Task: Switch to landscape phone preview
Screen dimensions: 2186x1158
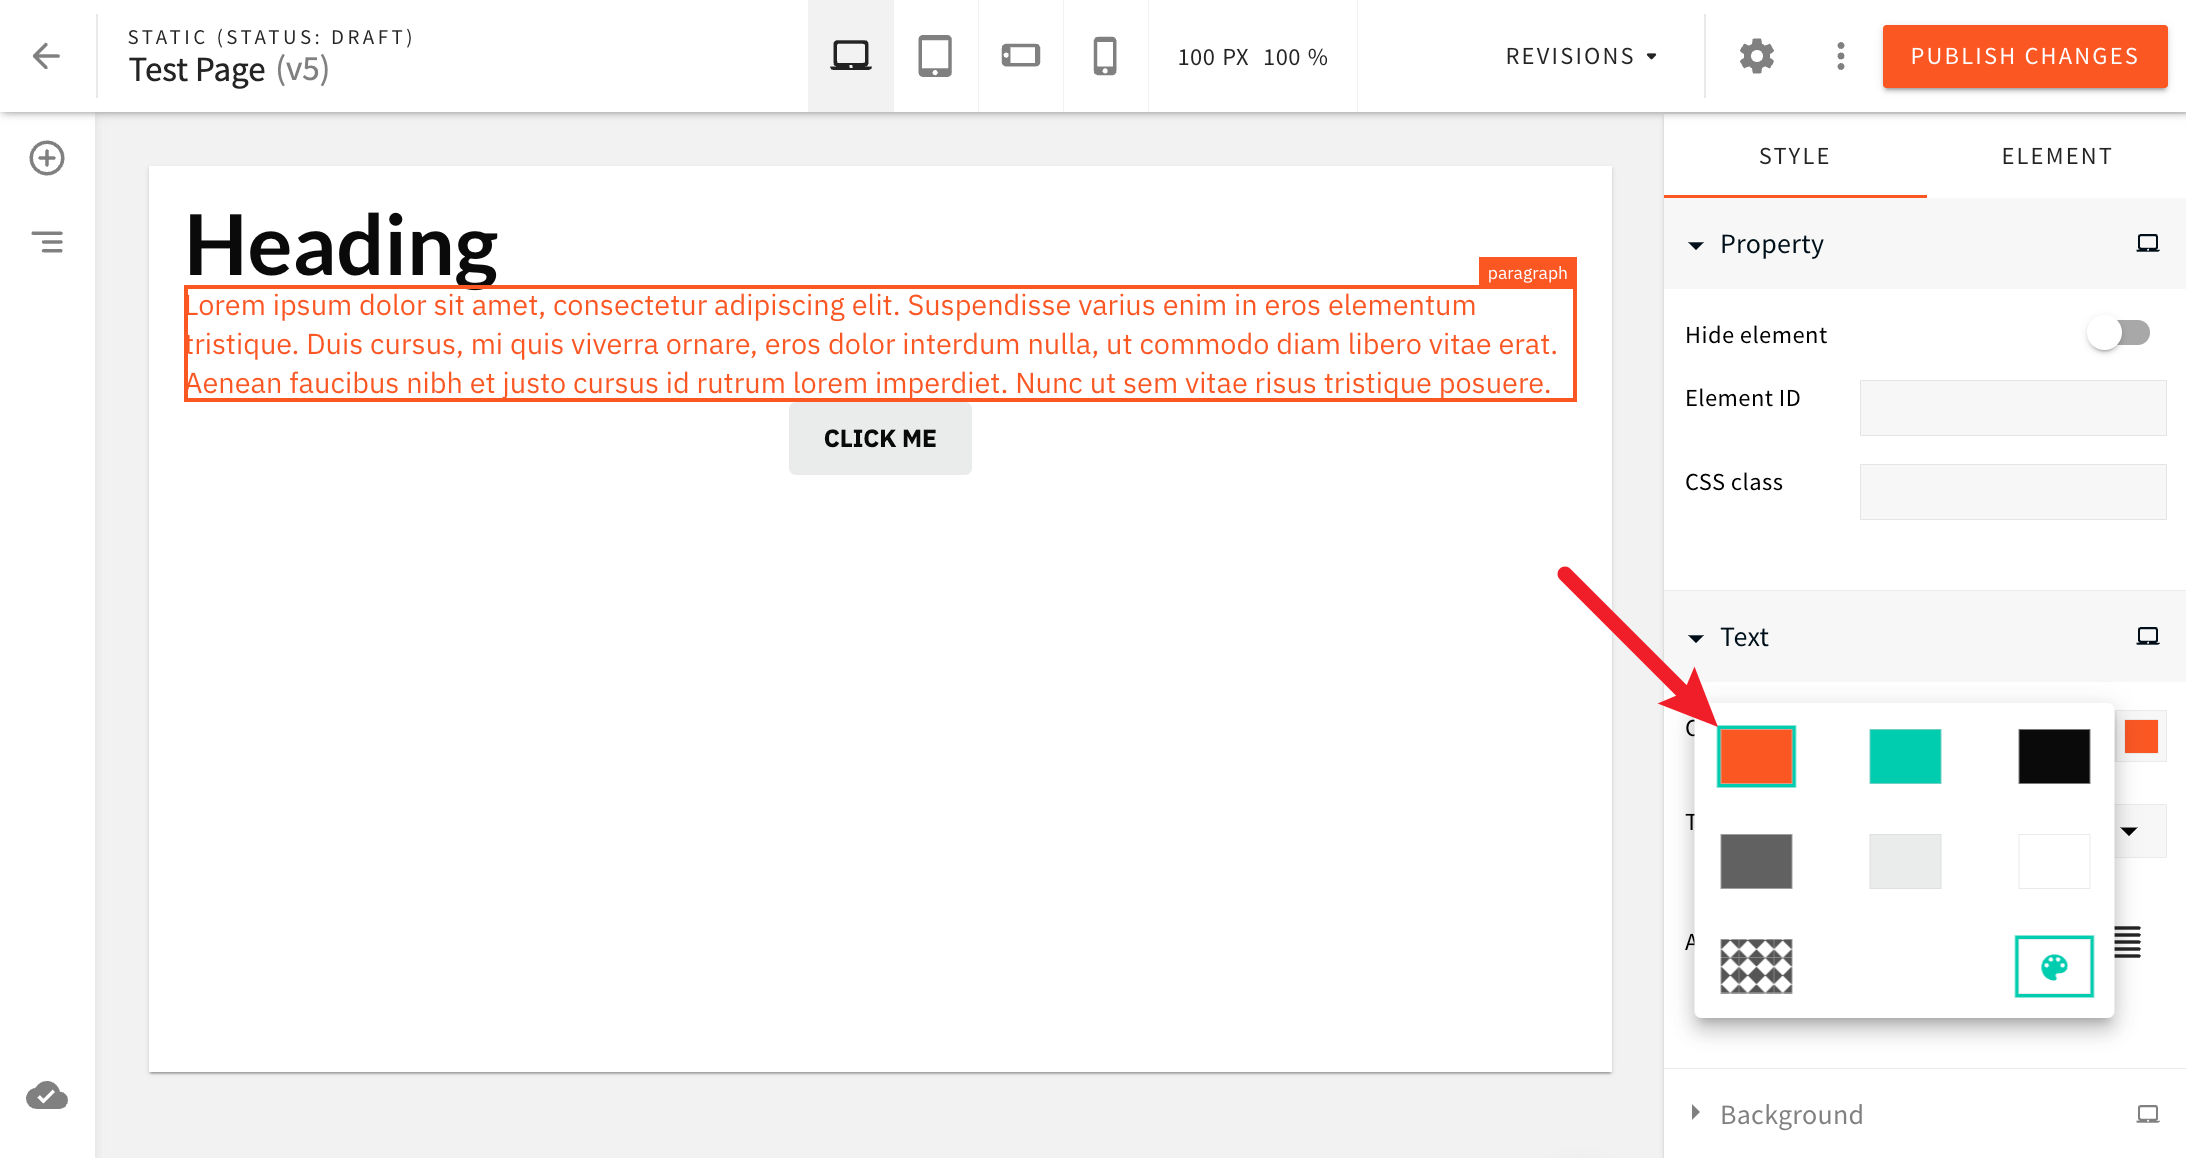Action: click(x=1019, y=56)
